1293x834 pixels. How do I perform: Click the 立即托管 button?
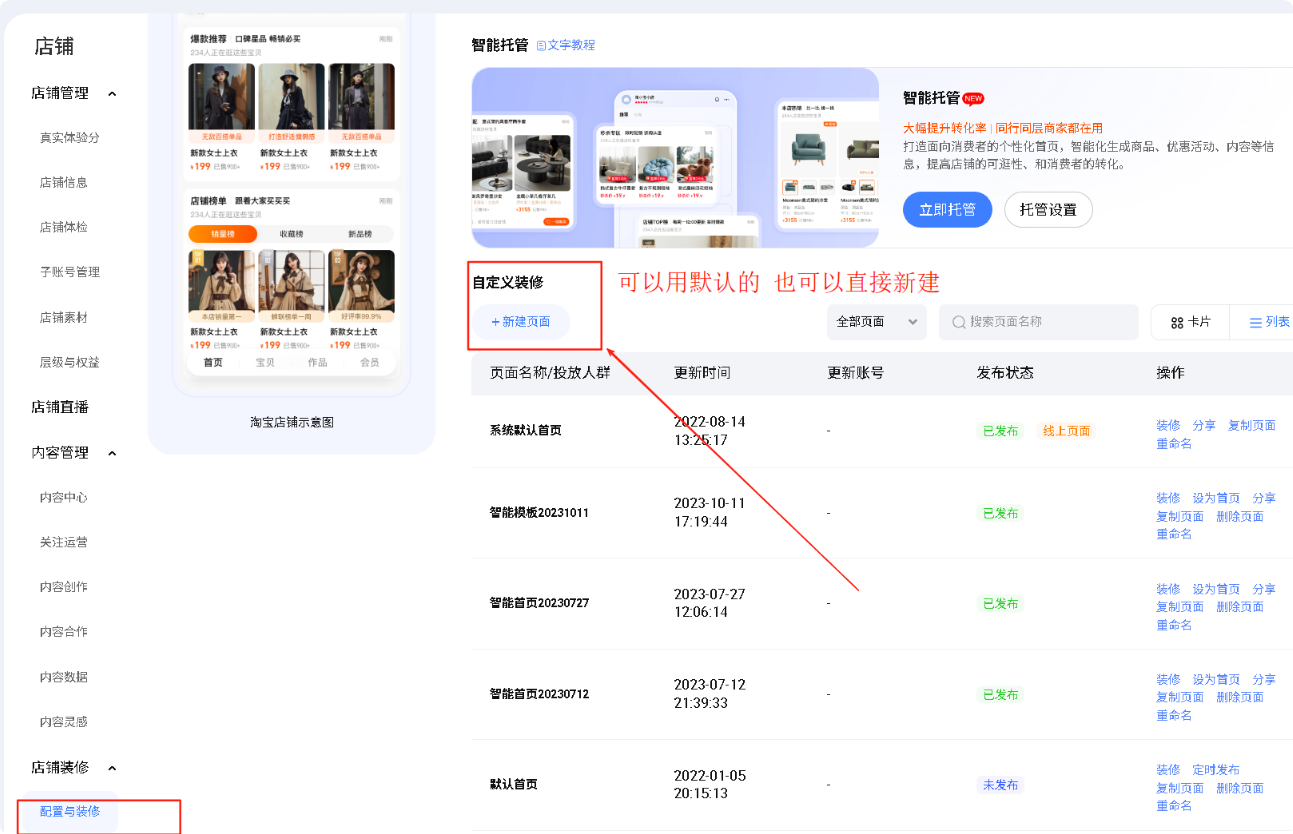[947, 209]
